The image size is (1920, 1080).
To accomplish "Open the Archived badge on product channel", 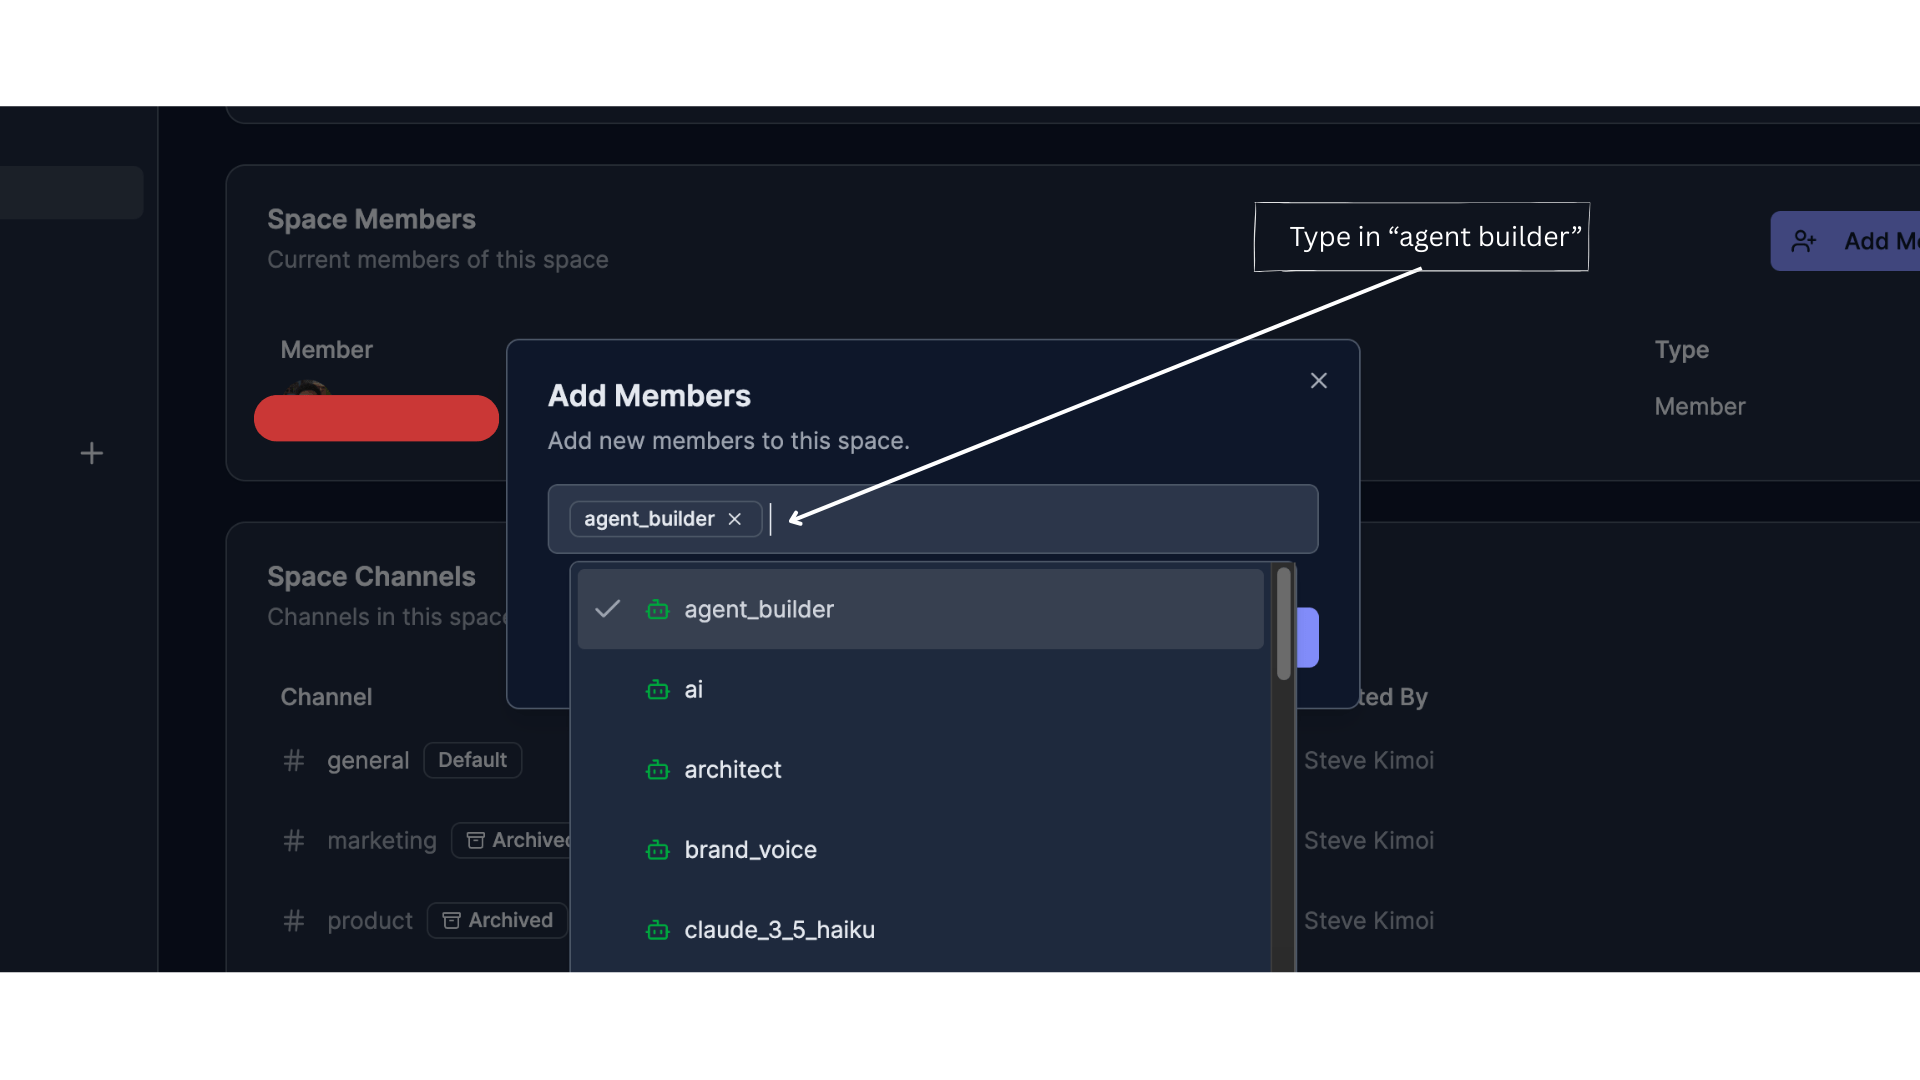I will click(497, 920).
